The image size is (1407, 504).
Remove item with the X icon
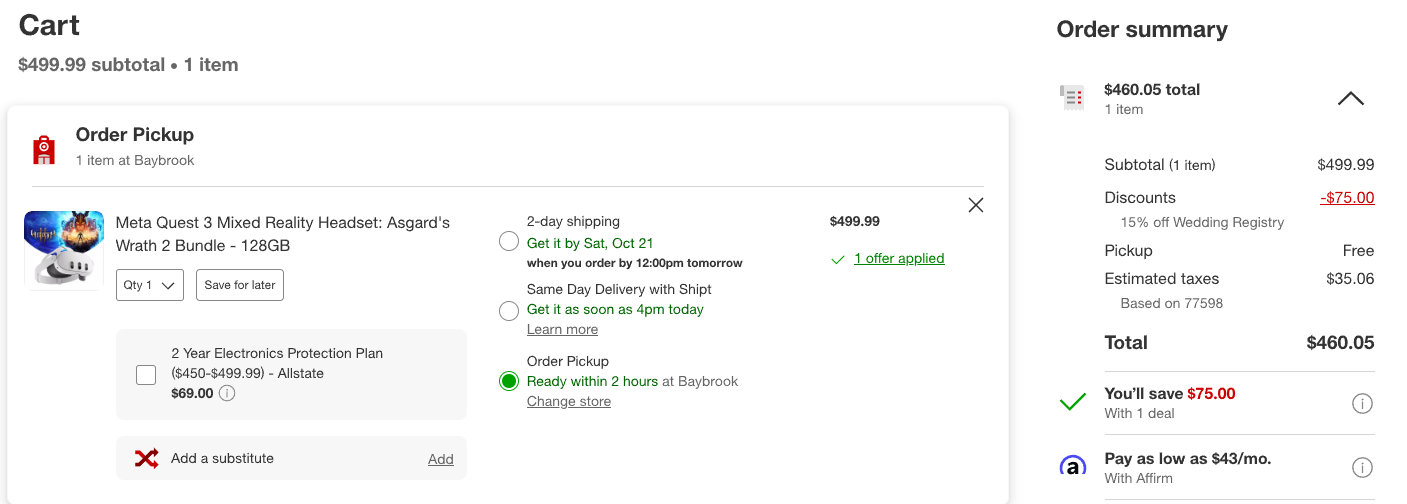[976, 205]
